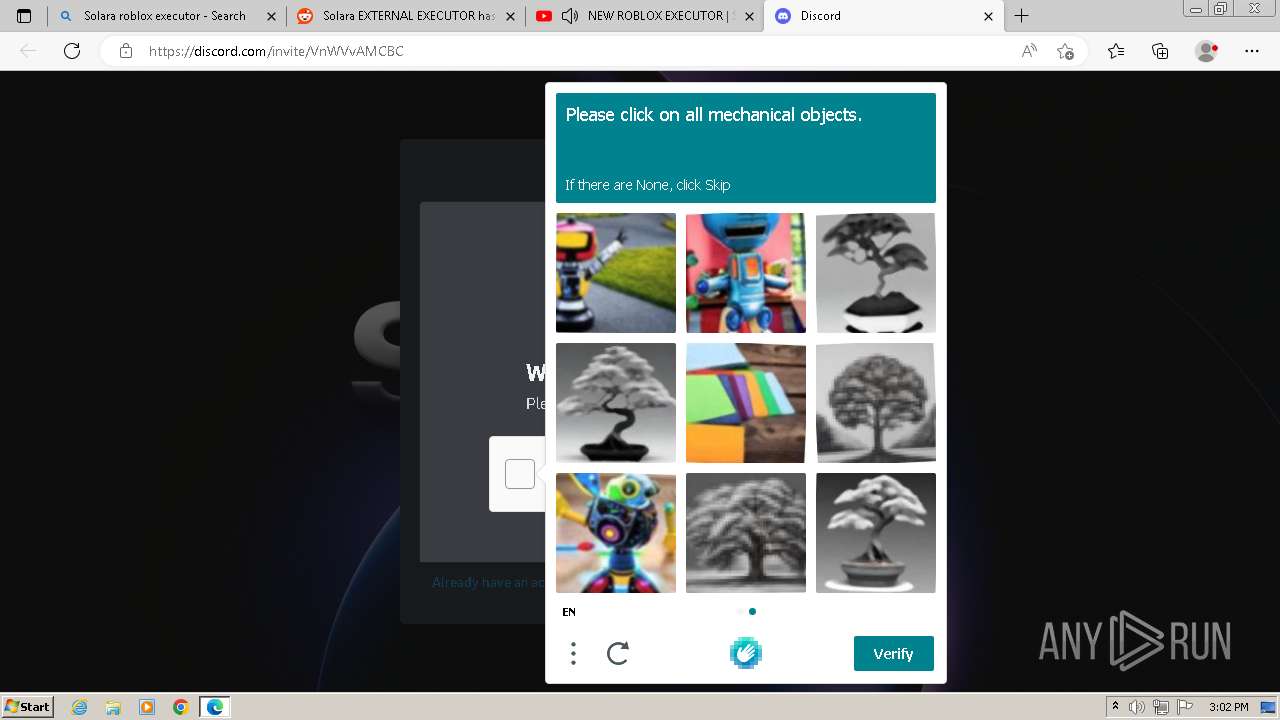Click the hCaptcha logo icon

click(746, 653)
